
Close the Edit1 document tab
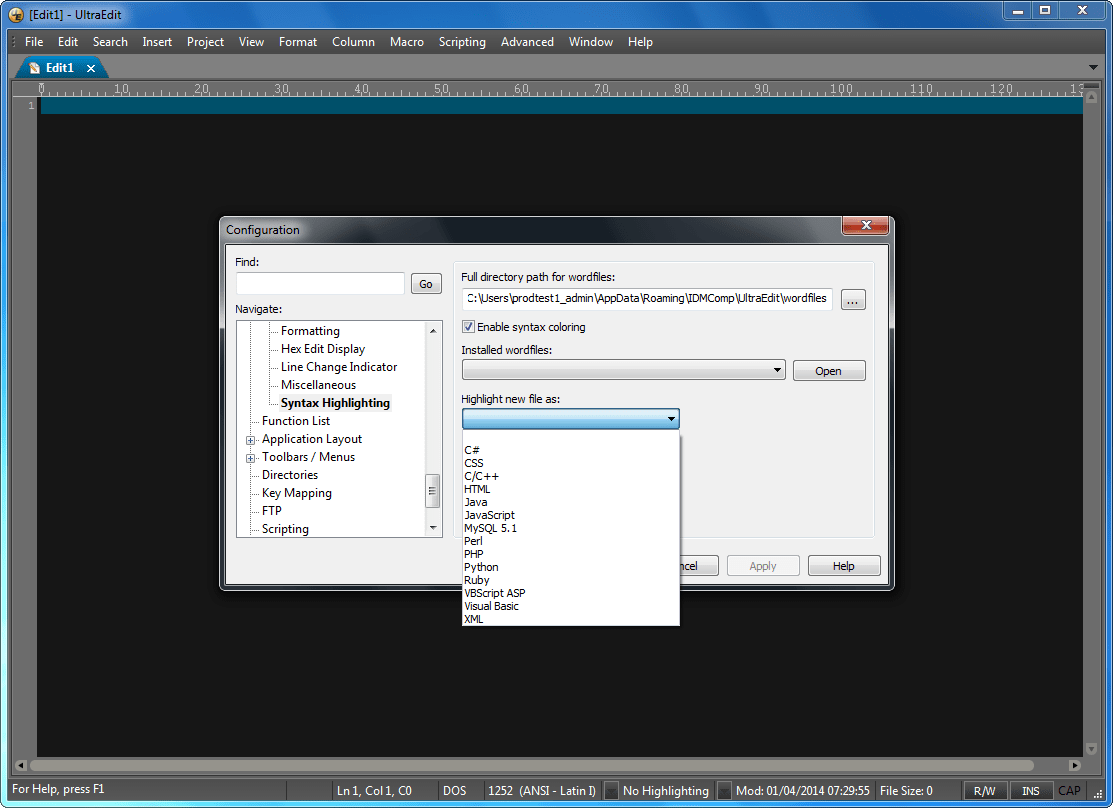[x=91, y=68]
